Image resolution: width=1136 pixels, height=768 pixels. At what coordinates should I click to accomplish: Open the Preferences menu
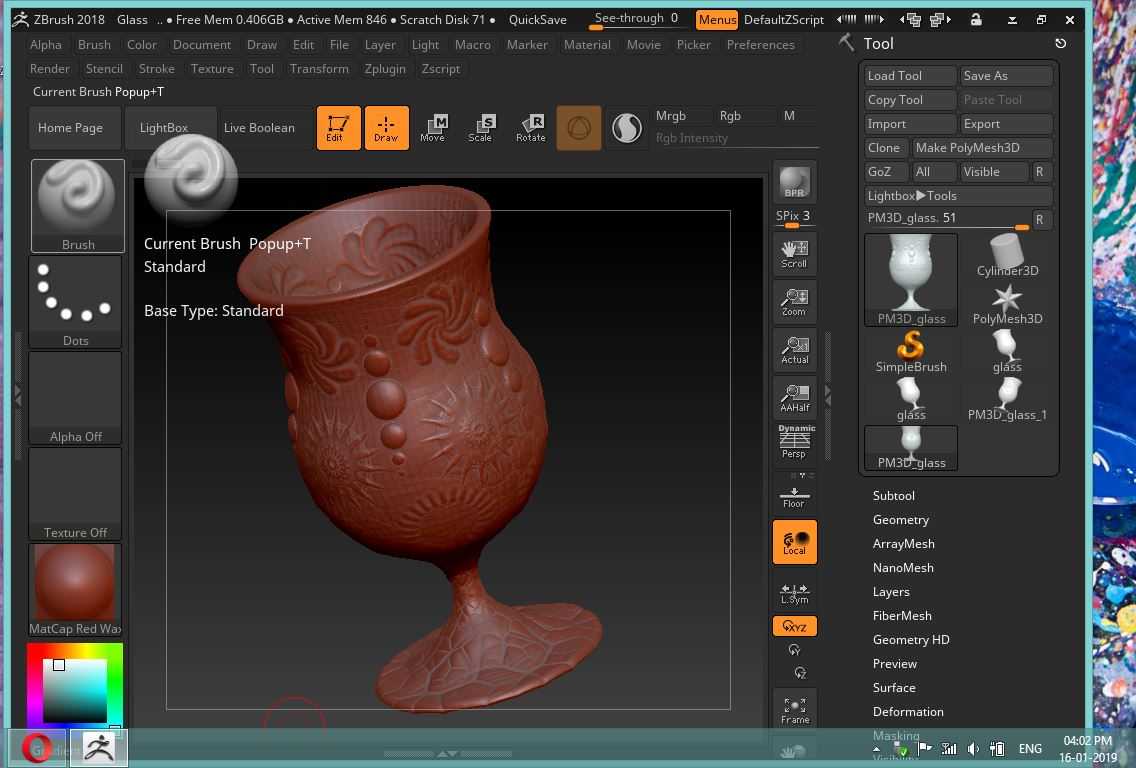(x=761, y=45)
